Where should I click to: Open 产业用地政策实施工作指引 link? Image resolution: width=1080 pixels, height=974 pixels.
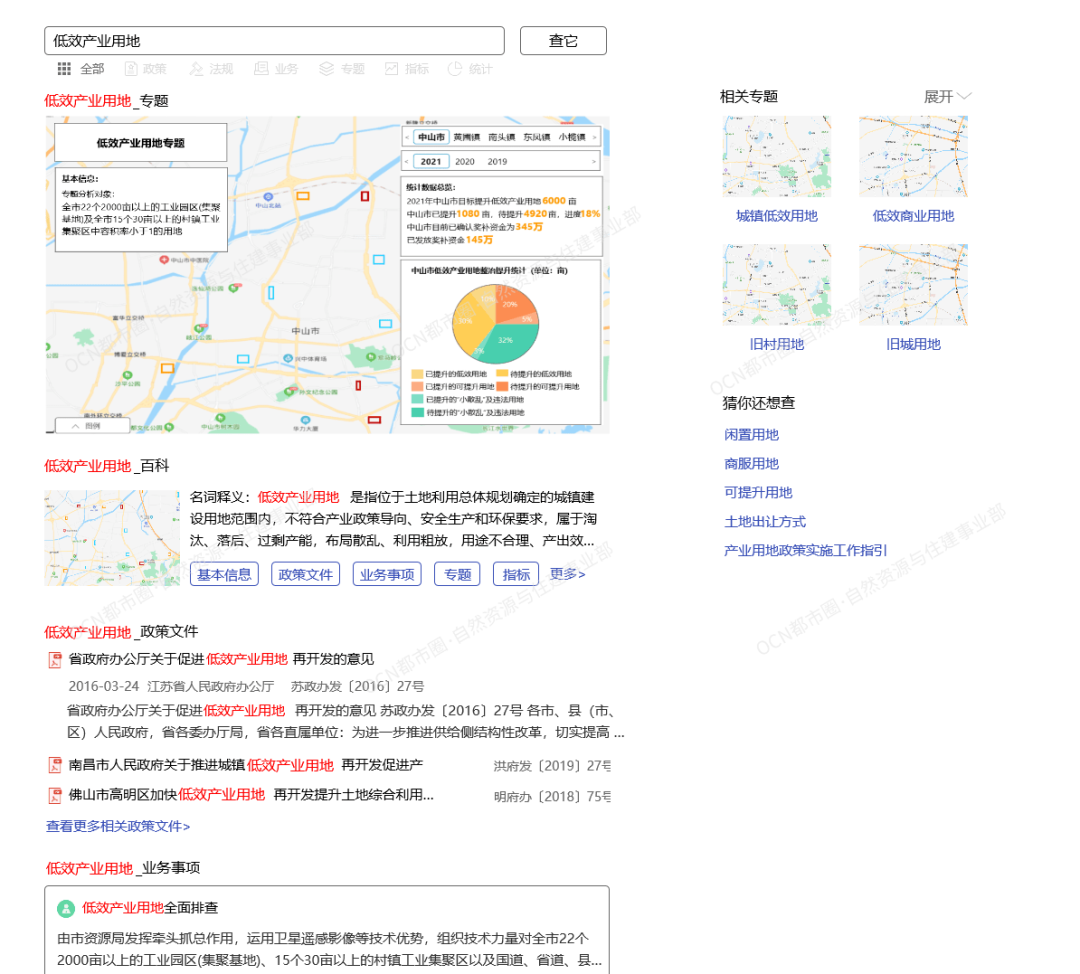pyautogui.click(x=805, y=550)
